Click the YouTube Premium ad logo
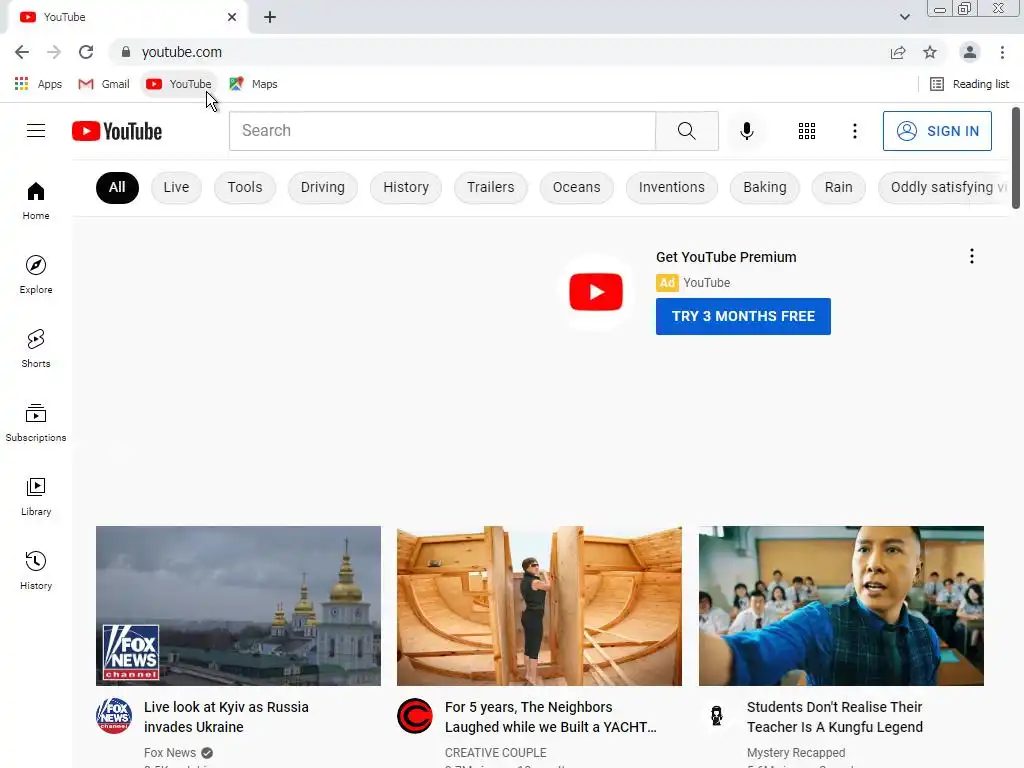Viewport: 1024px width, 768px height. pos(596,292)
